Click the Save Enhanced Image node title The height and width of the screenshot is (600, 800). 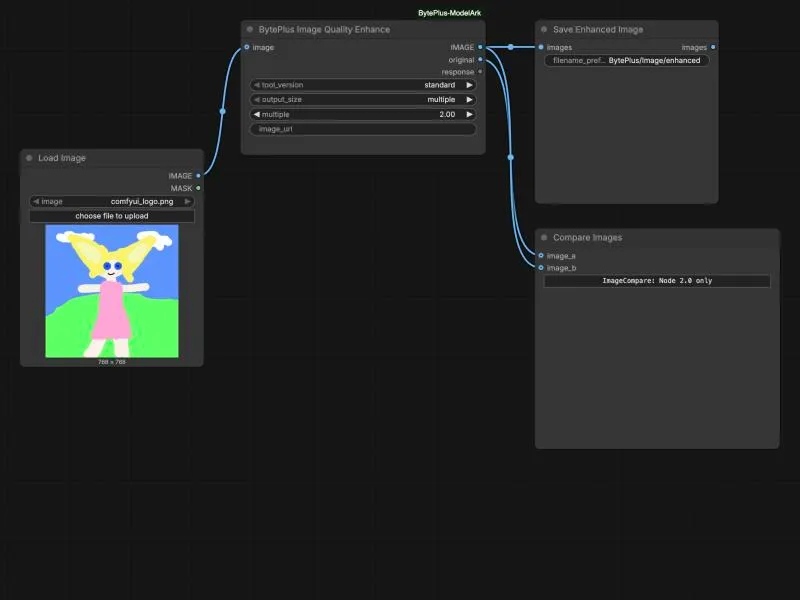(x=598, y=30)
